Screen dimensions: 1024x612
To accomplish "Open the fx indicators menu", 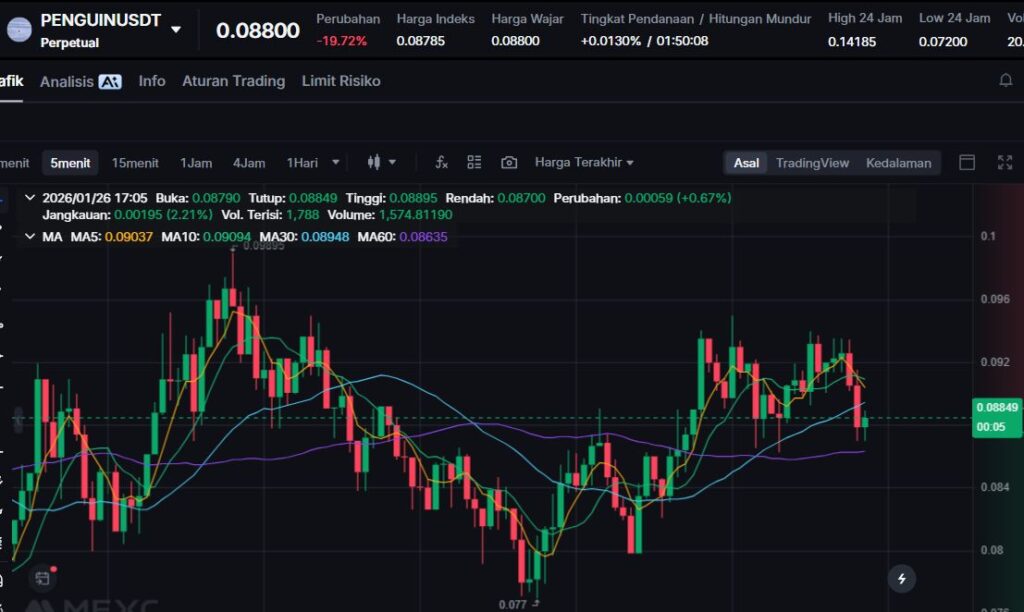I will (x=441, y=162).
